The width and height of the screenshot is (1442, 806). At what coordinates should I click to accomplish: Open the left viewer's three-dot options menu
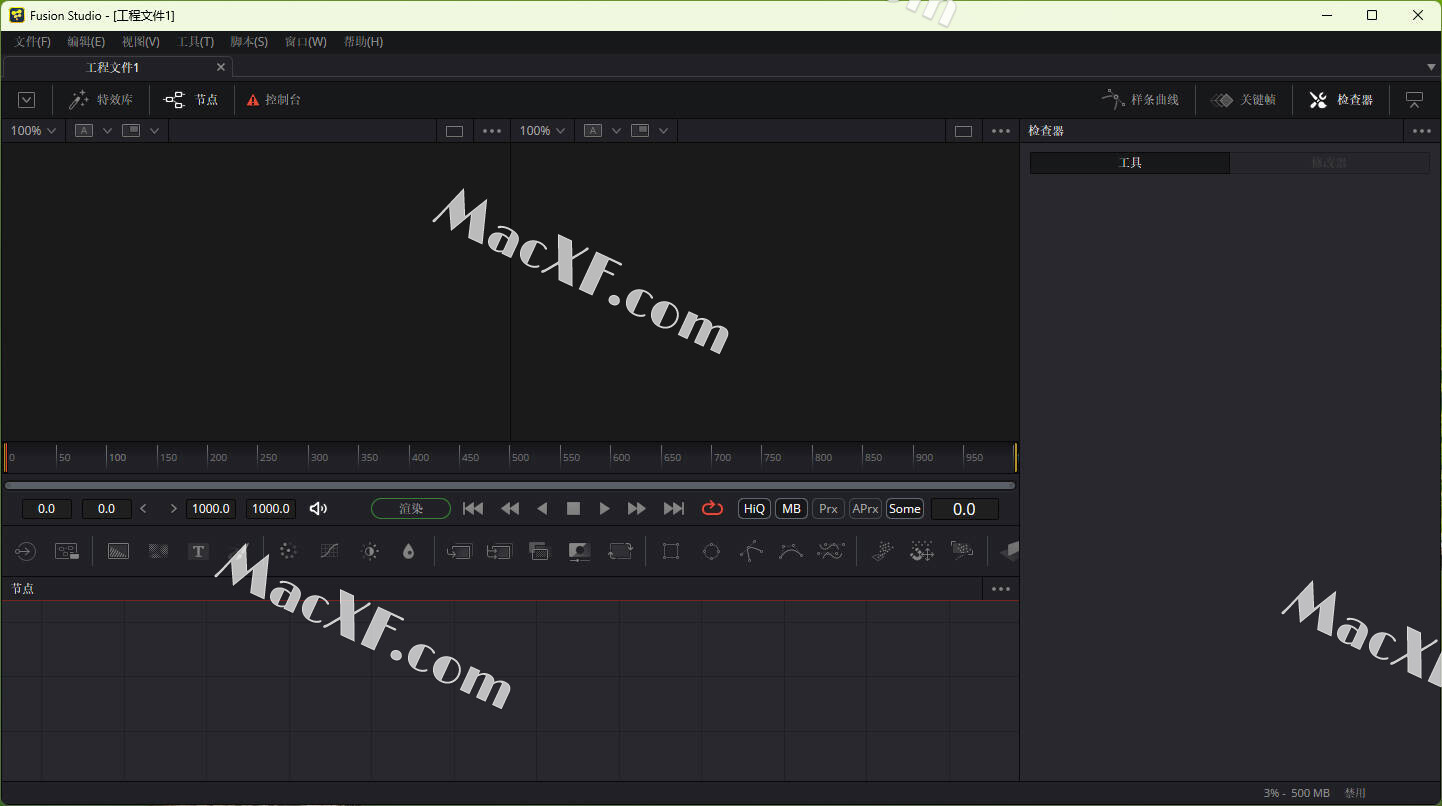point(492,131)
